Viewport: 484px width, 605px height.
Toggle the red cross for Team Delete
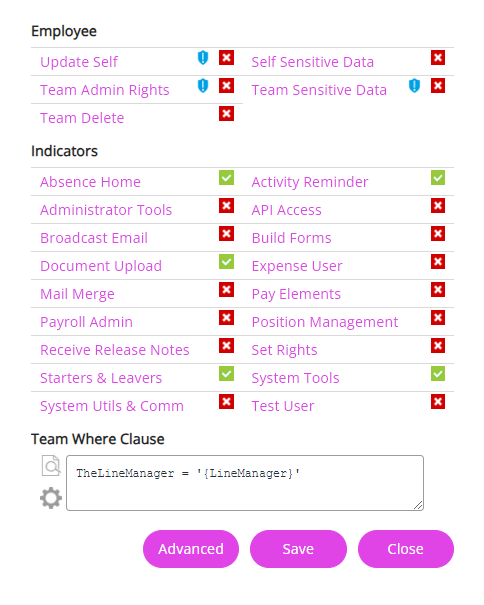coord(227,114)
